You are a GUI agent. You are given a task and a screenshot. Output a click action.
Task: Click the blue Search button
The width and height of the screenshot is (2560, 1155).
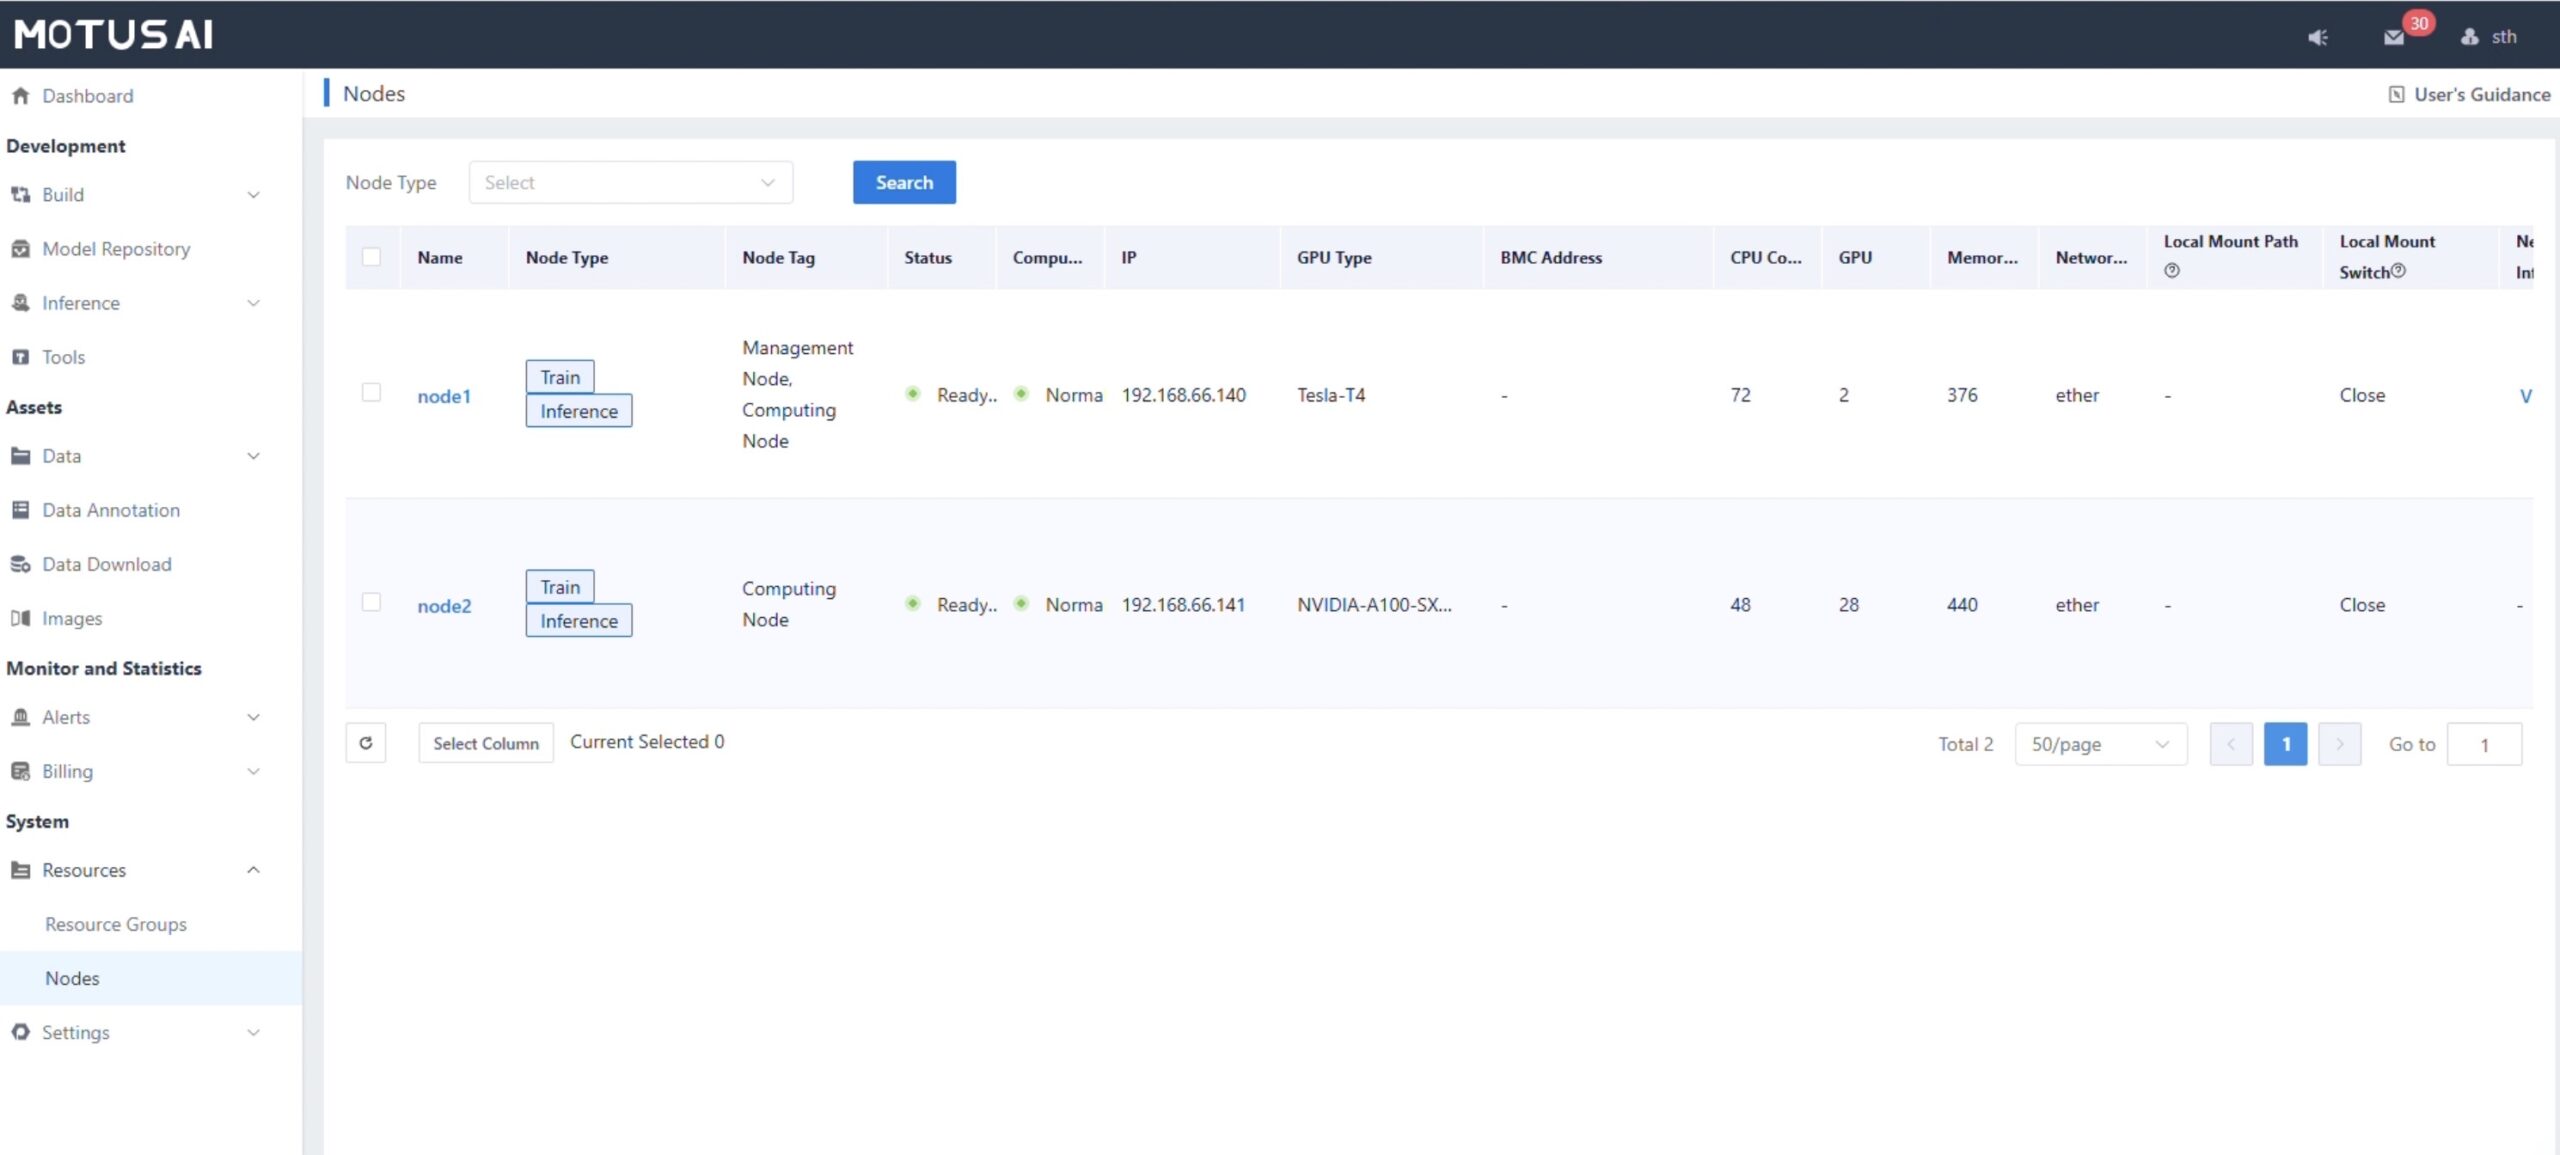903,182
